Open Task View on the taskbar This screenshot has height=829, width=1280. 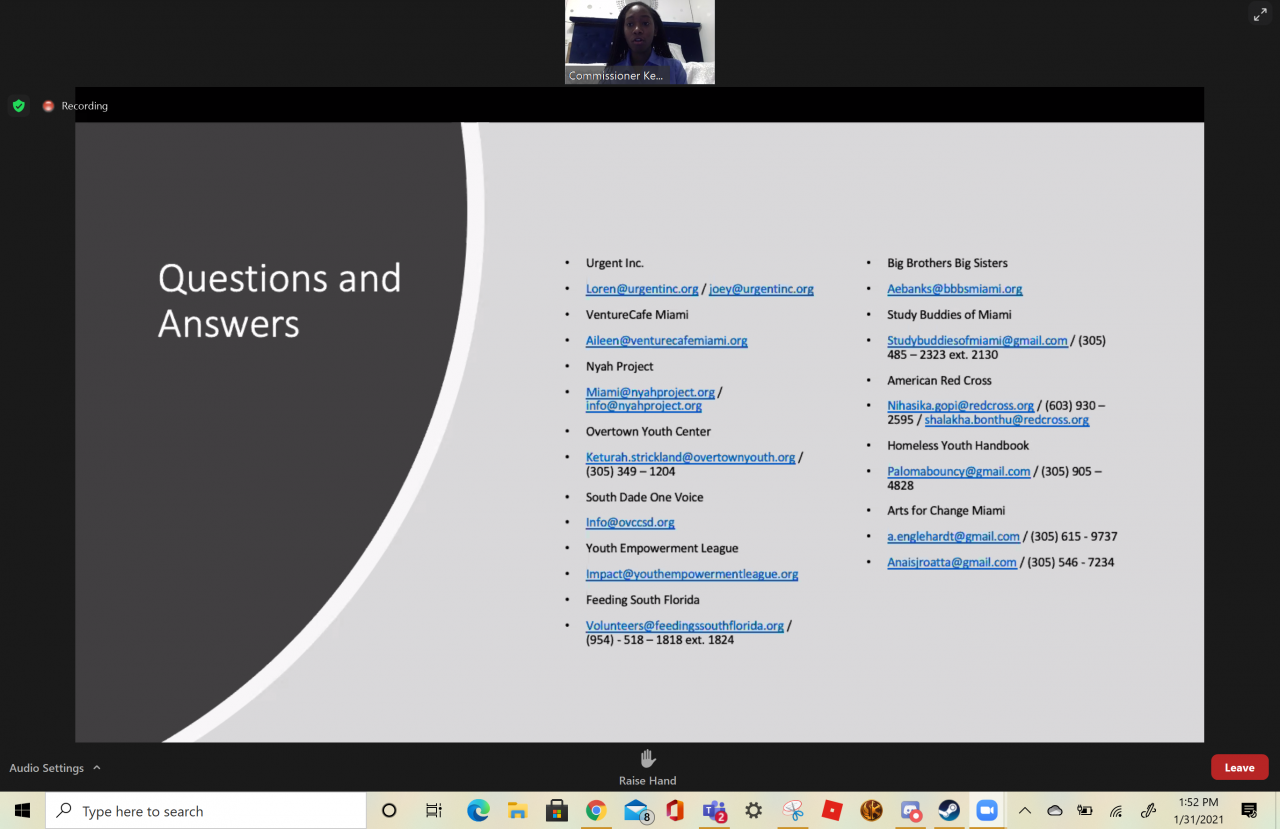pyautogui.click(x=434, y=810)
